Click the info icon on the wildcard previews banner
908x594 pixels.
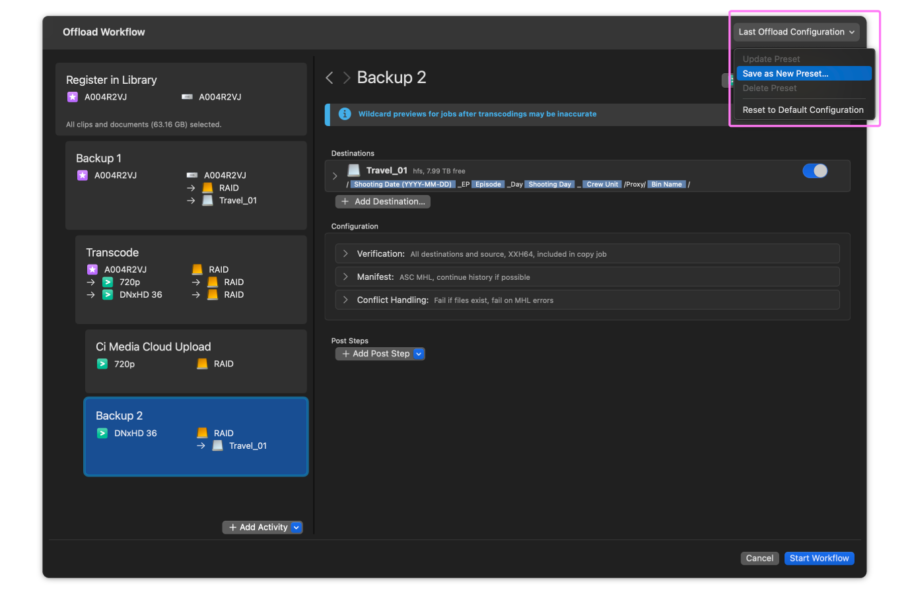(344, 114)
